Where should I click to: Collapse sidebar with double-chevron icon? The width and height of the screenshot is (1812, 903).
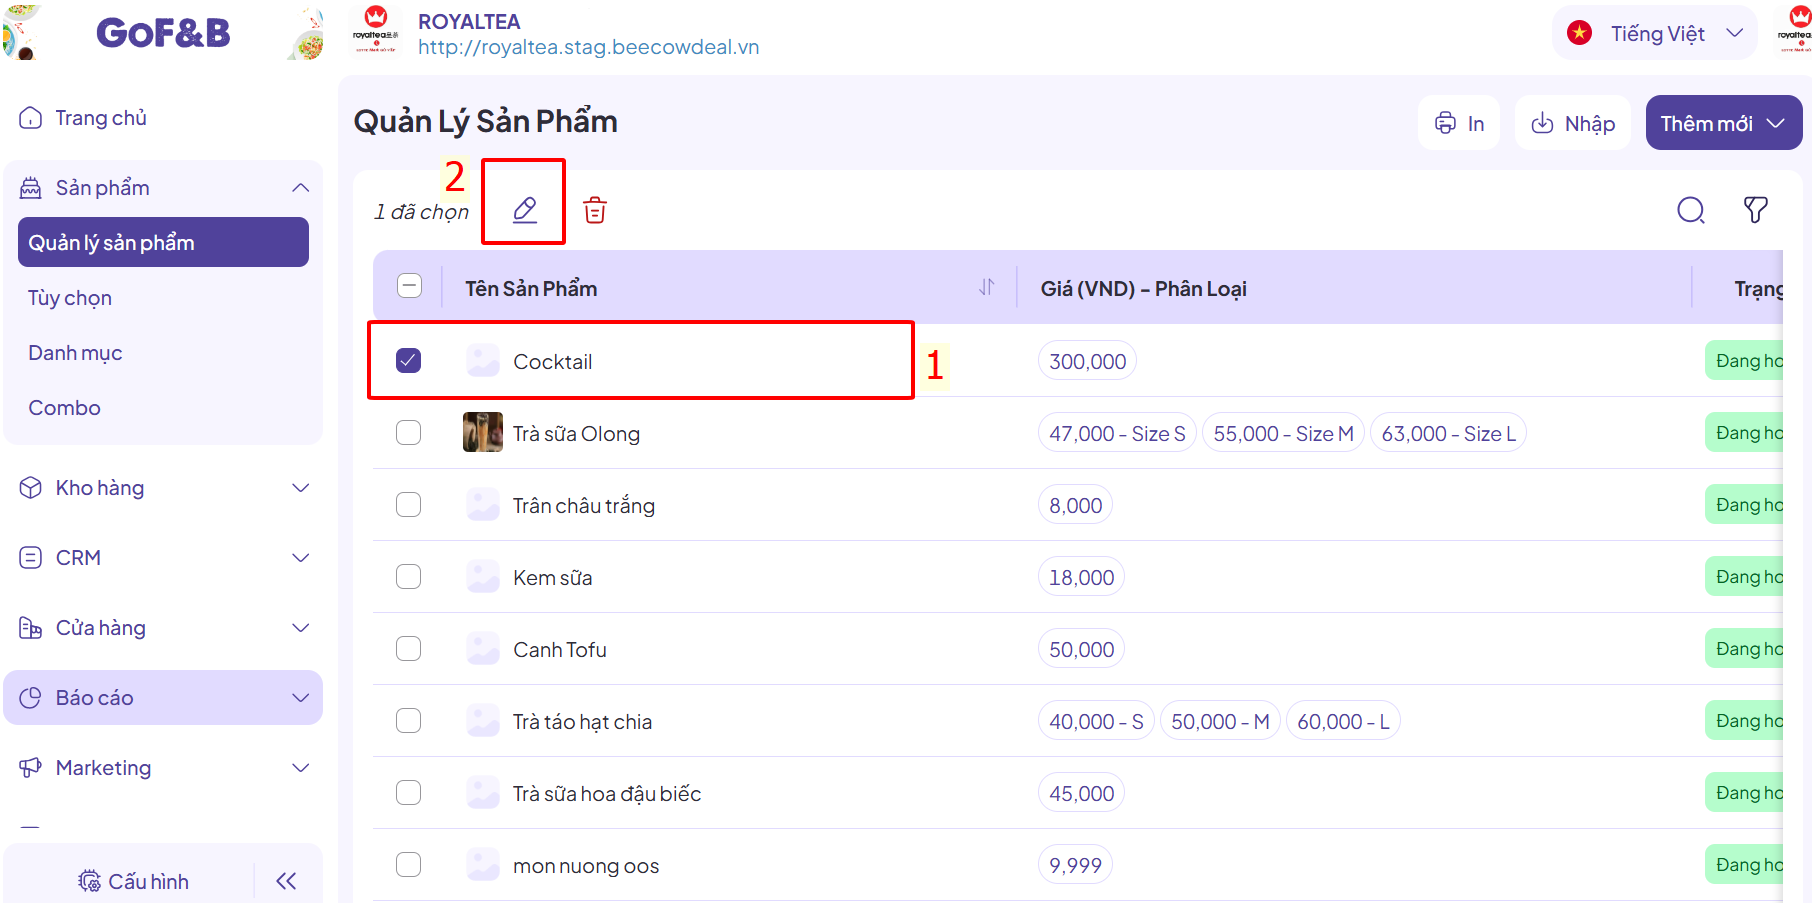coord(286,881)
